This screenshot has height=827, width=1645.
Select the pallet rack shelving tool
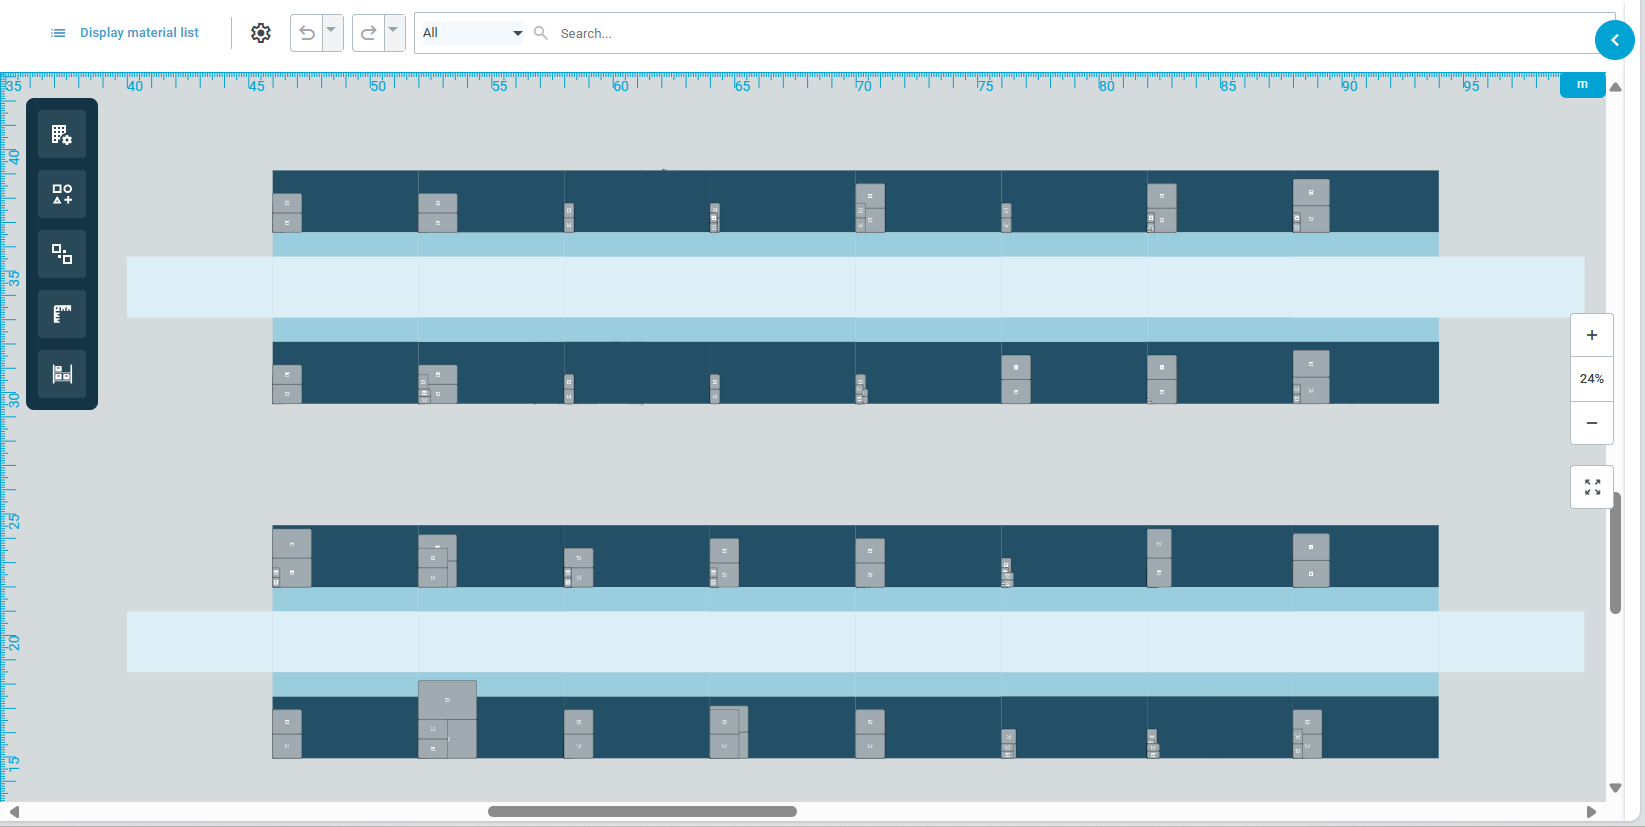[62, 374]
